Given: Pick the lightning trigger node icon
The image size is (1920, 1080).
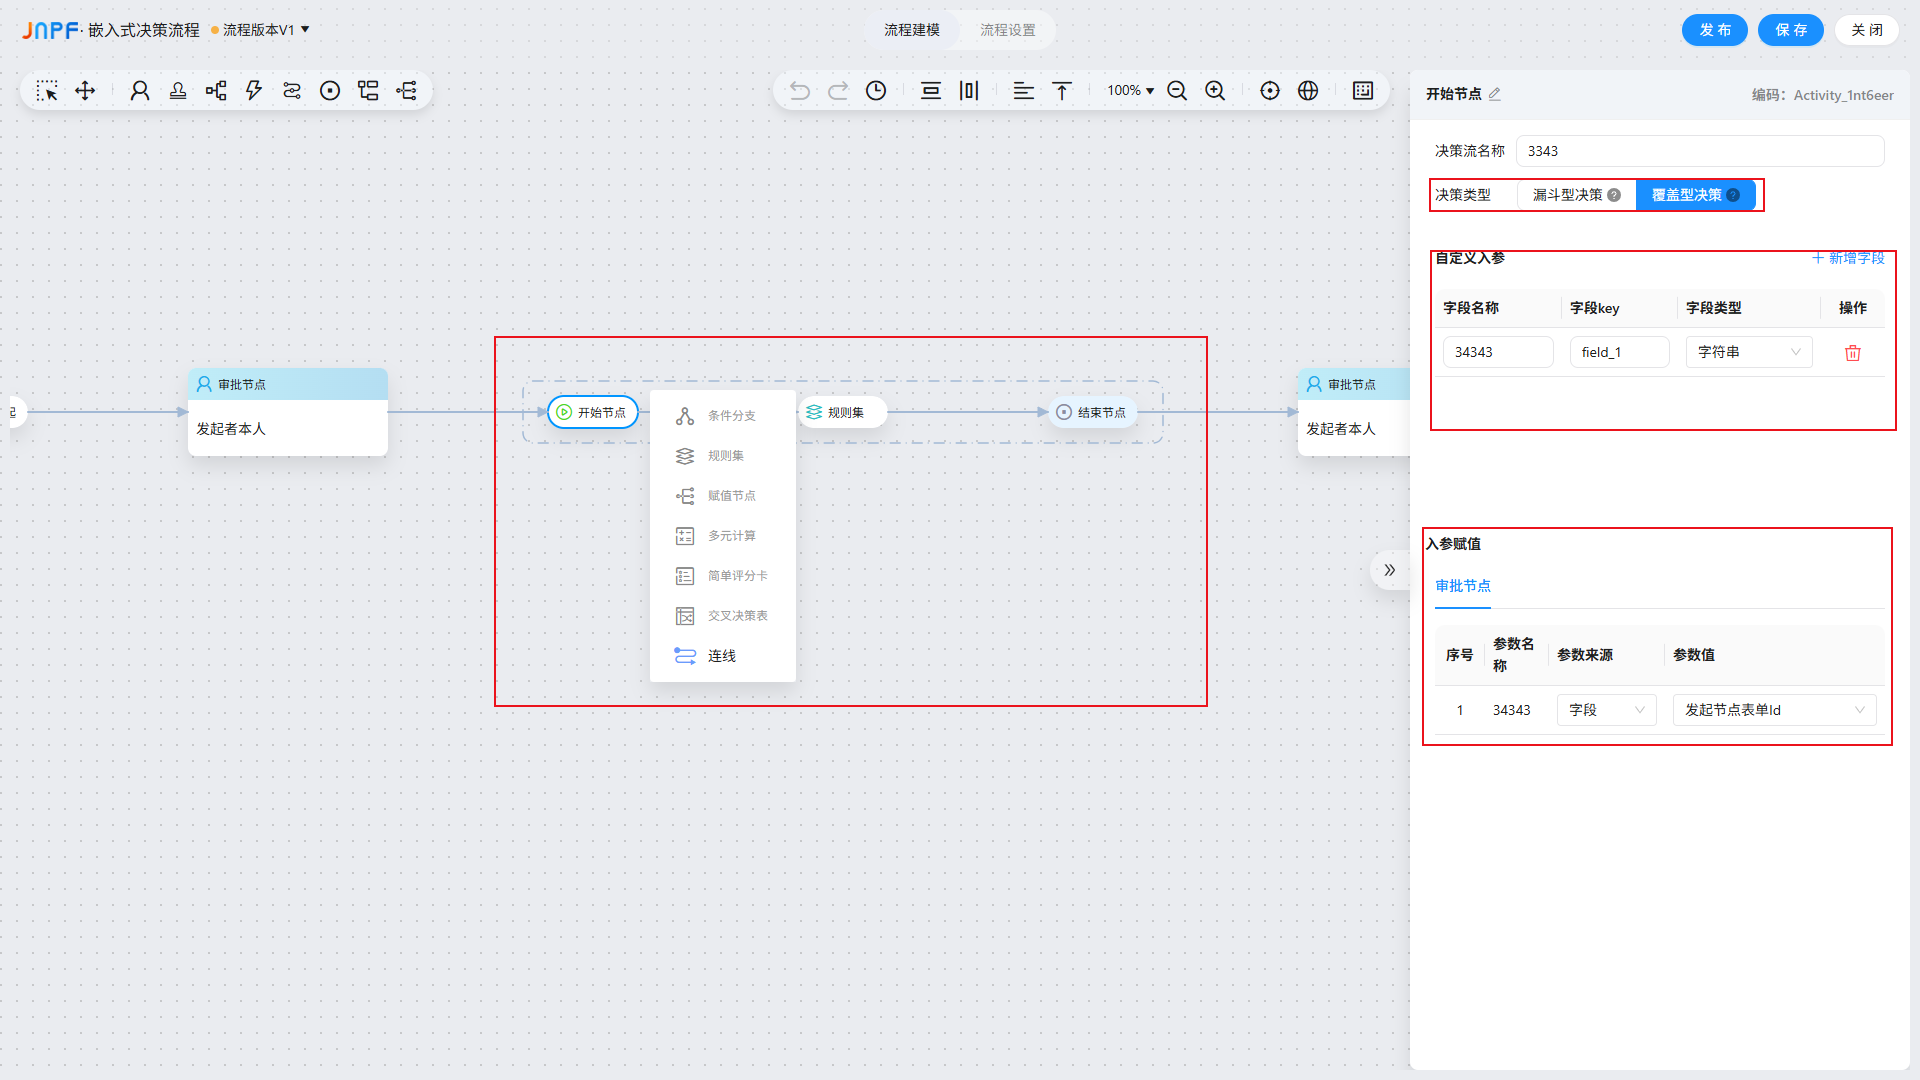Looking at the screenshot, I should coord(254,91).
